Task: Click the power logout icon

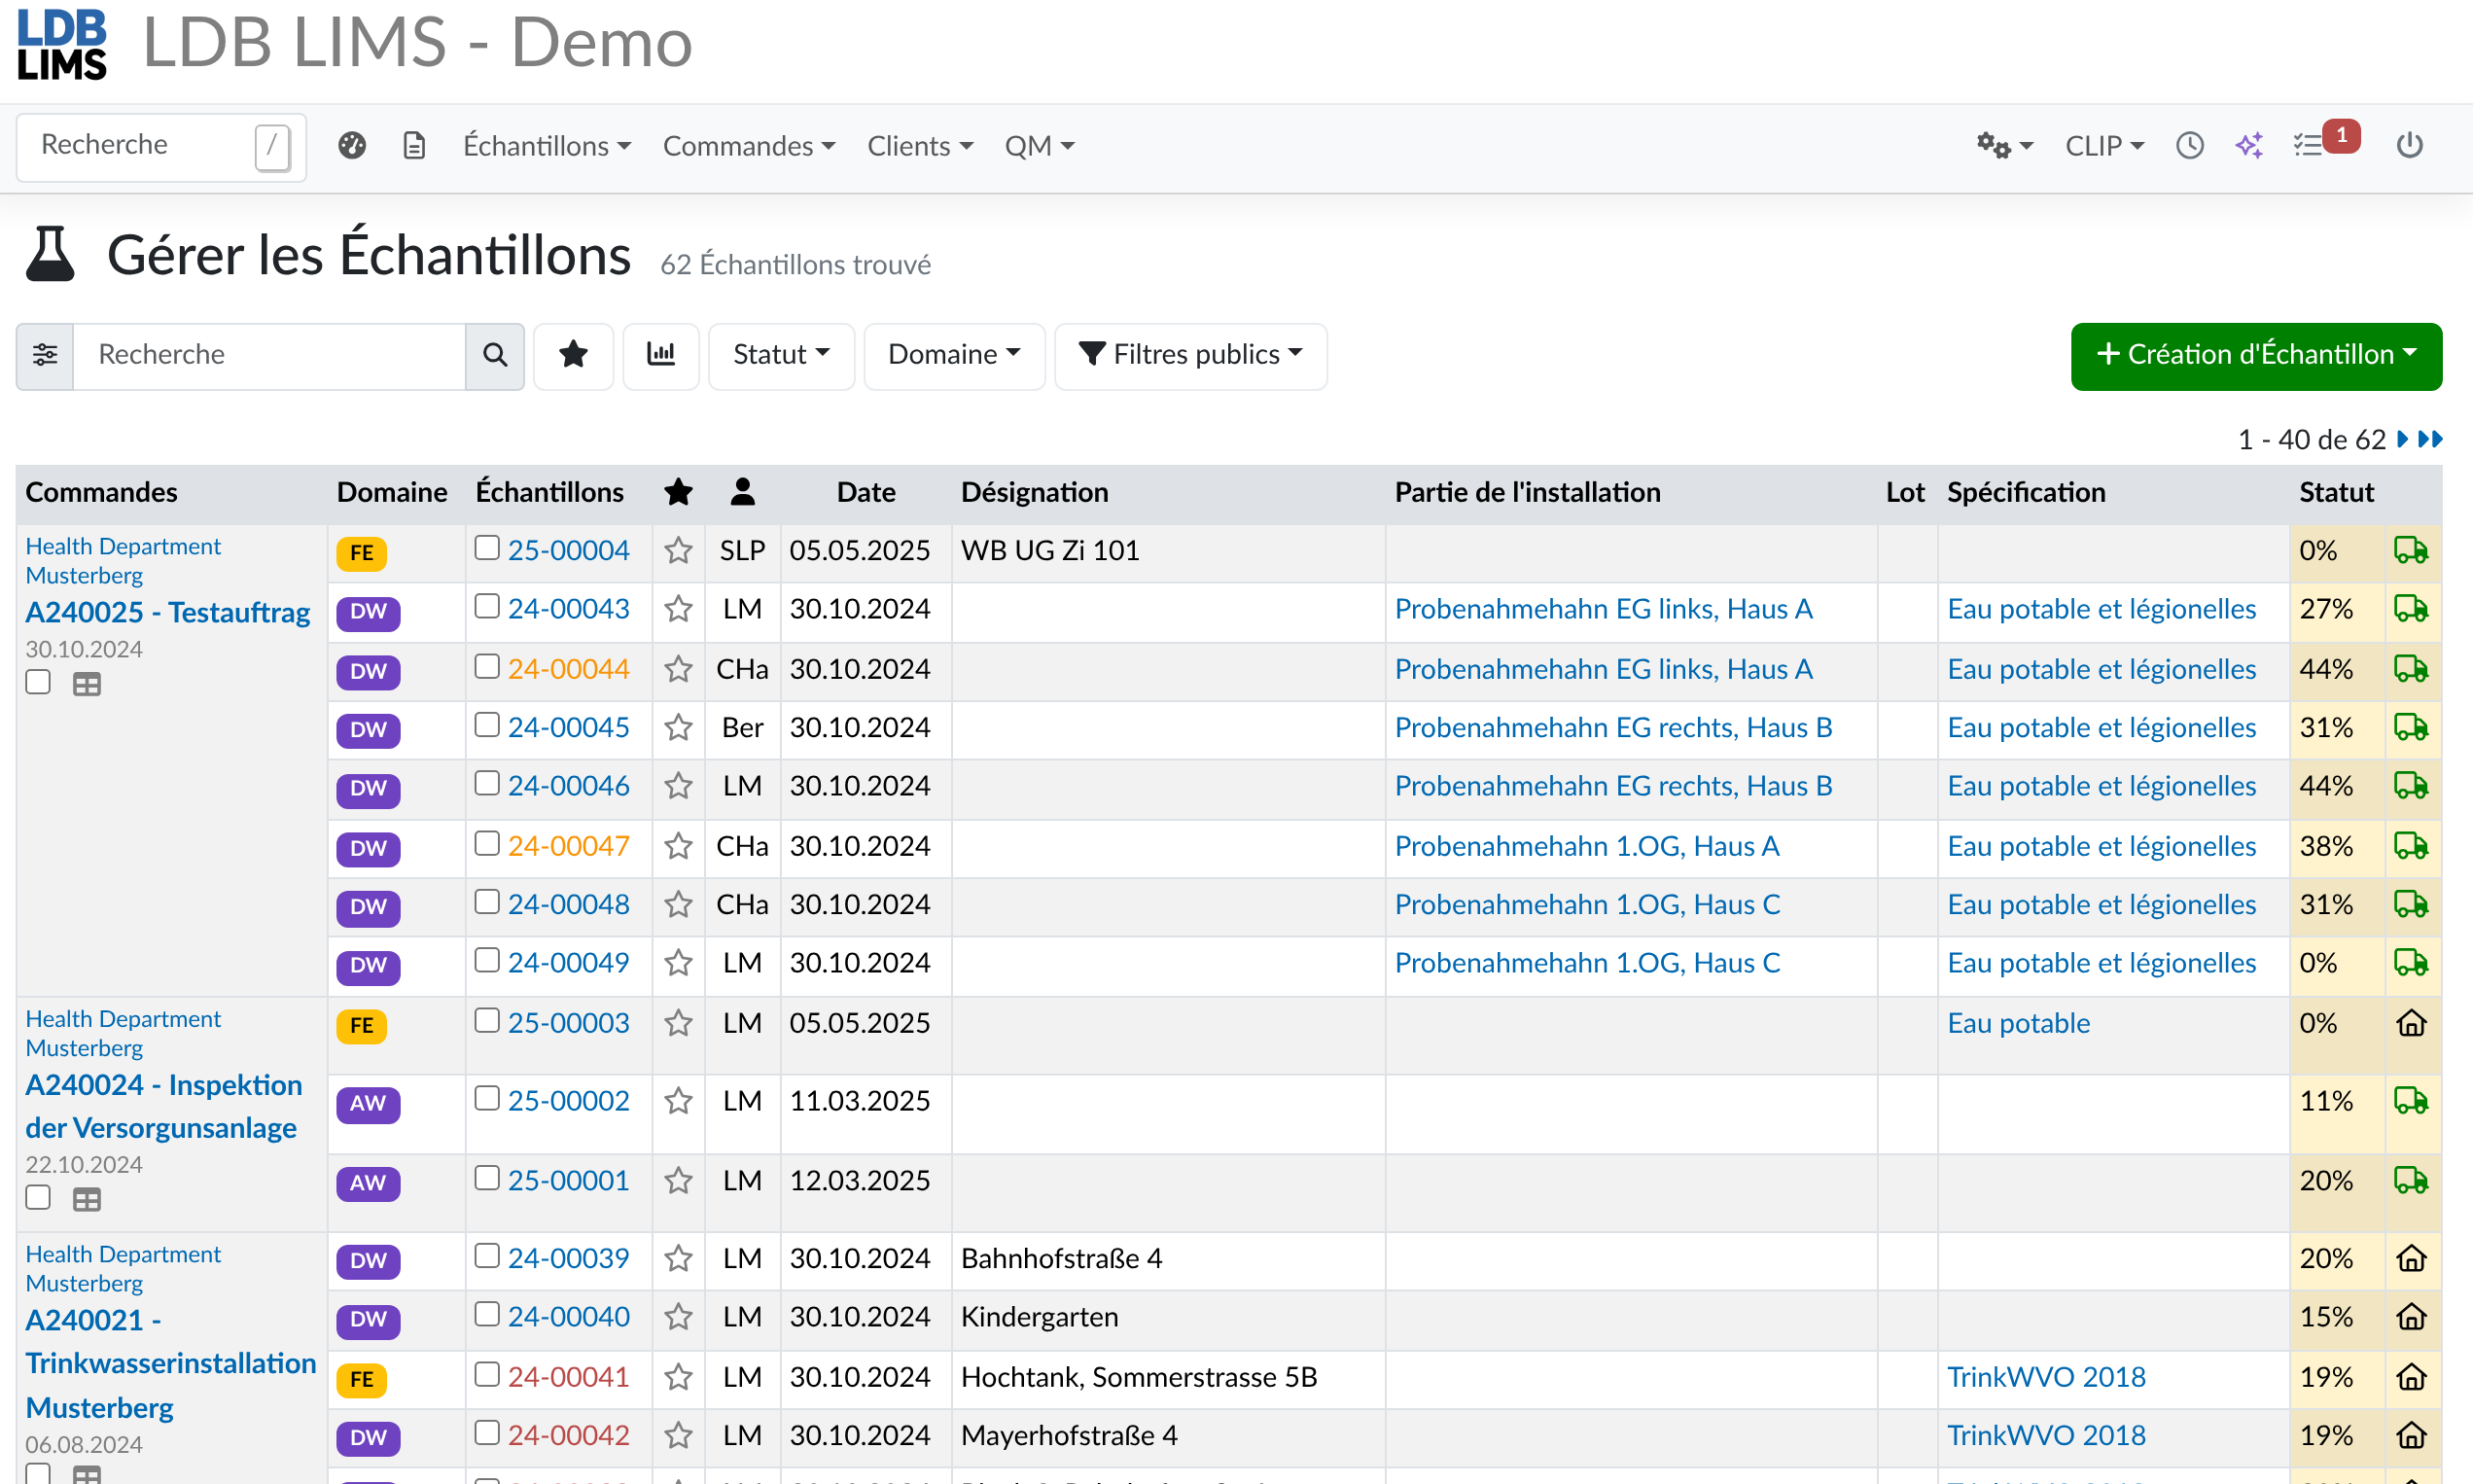Action: point(2409,146)
